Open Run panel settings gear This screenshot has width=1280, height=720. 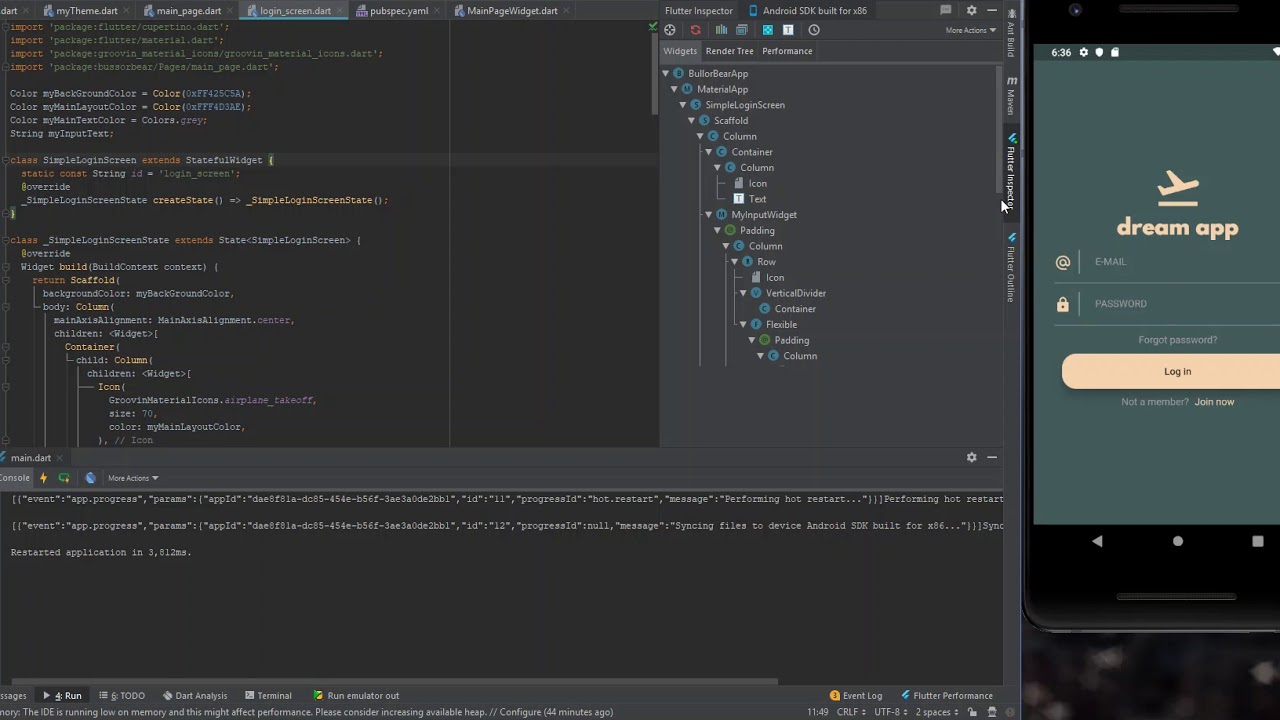pos(971,457)
